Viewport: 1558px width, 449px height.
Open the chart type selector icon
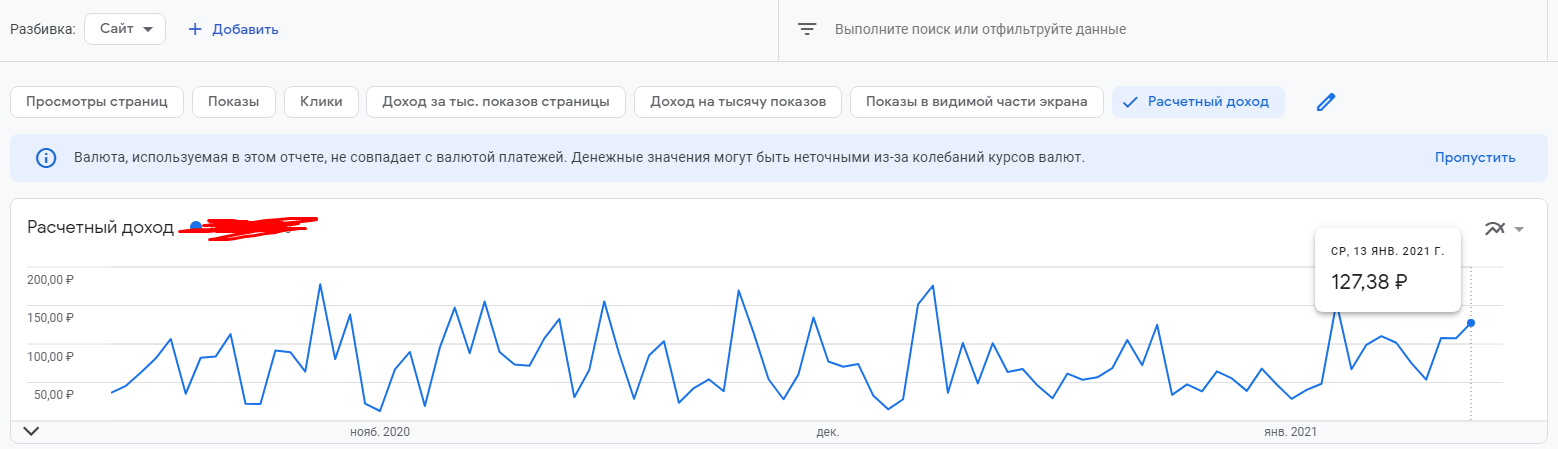1495,228
